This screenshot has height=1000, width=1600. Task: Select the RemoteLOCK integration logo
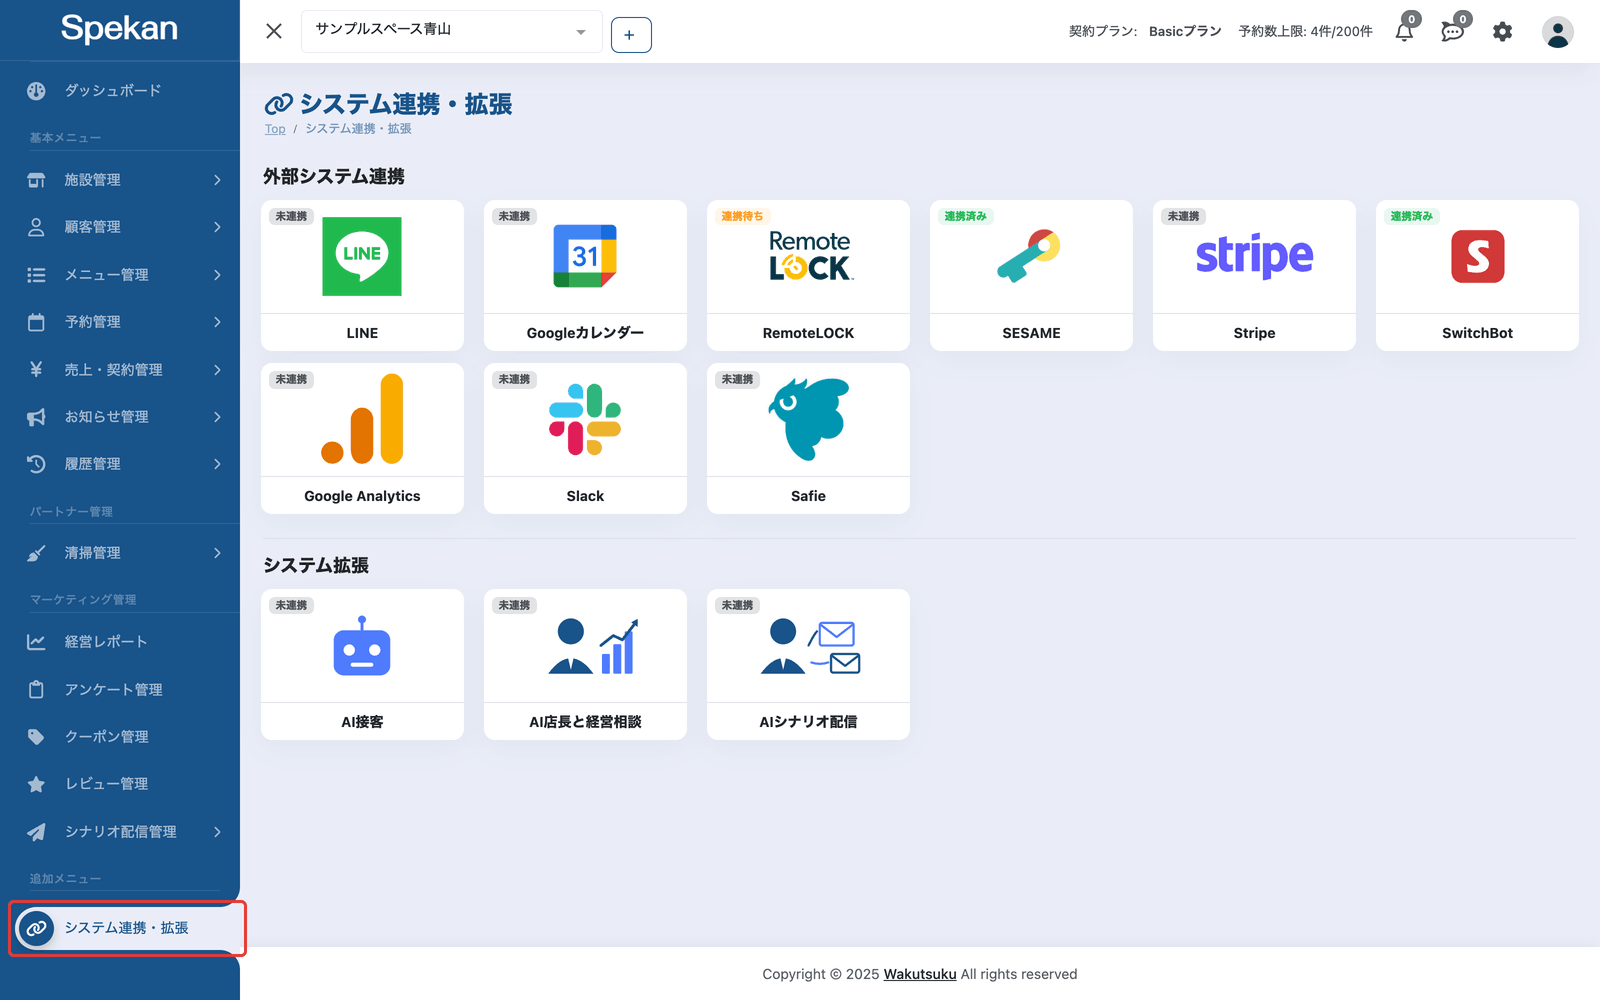click(x=810, y=256)
